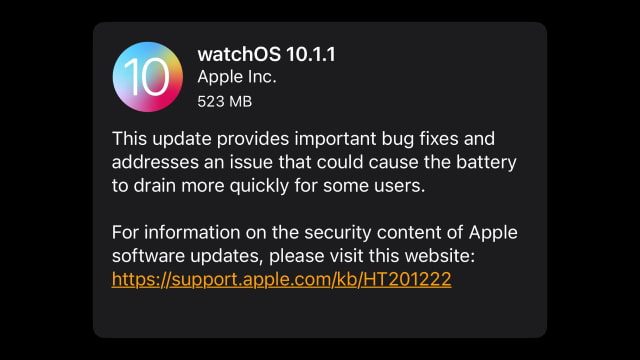
Task: Click the 'https://' start of the orange link
Action: pos(140,280)
